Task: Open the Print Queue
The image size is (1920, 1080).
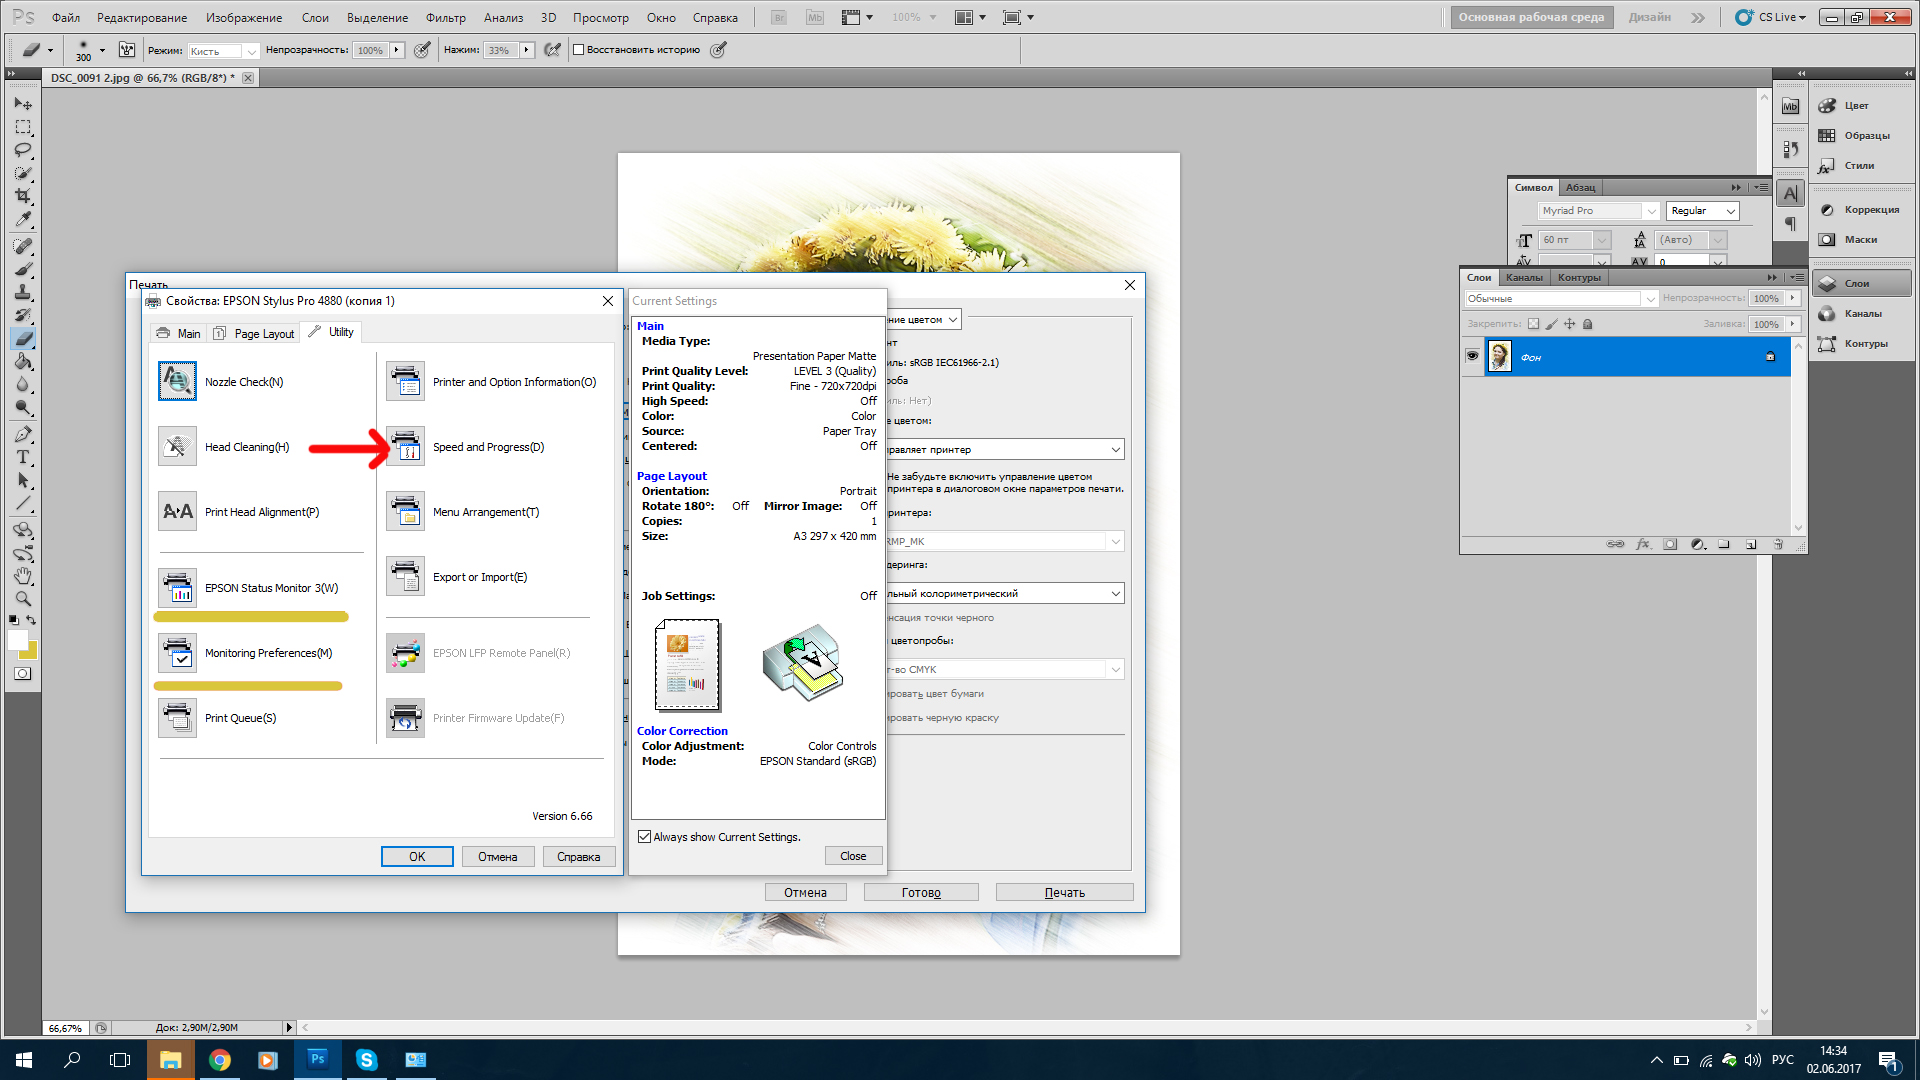Action: pyautogui.click(x=177, y=718)
